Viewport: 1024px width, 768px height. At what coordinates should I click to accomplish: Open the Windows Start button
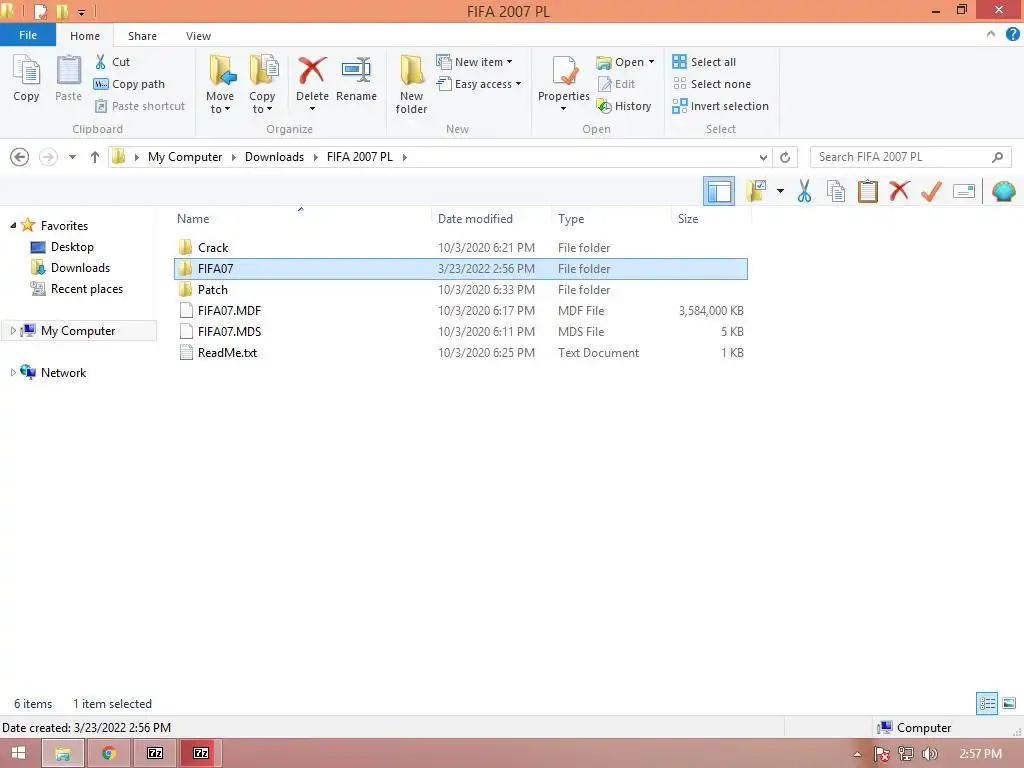tap(18, 753)
